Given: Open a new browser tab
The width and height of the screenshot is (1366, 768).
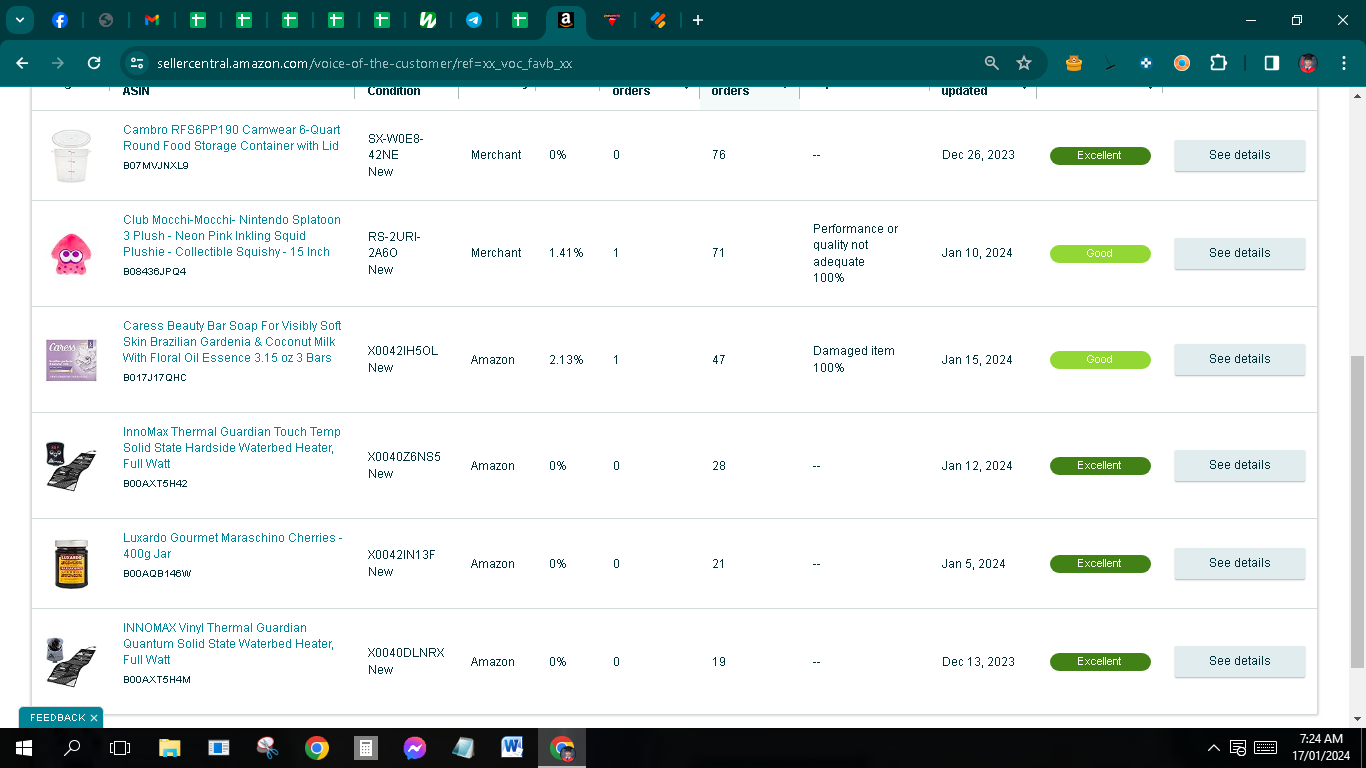Looking at the screenshot, I should [698, 20].
